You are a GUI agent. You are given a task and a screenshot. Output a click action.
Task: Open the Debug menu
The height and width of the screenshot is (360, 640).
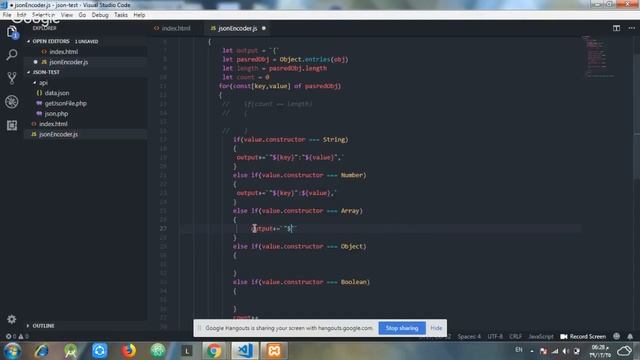[100, 15]
